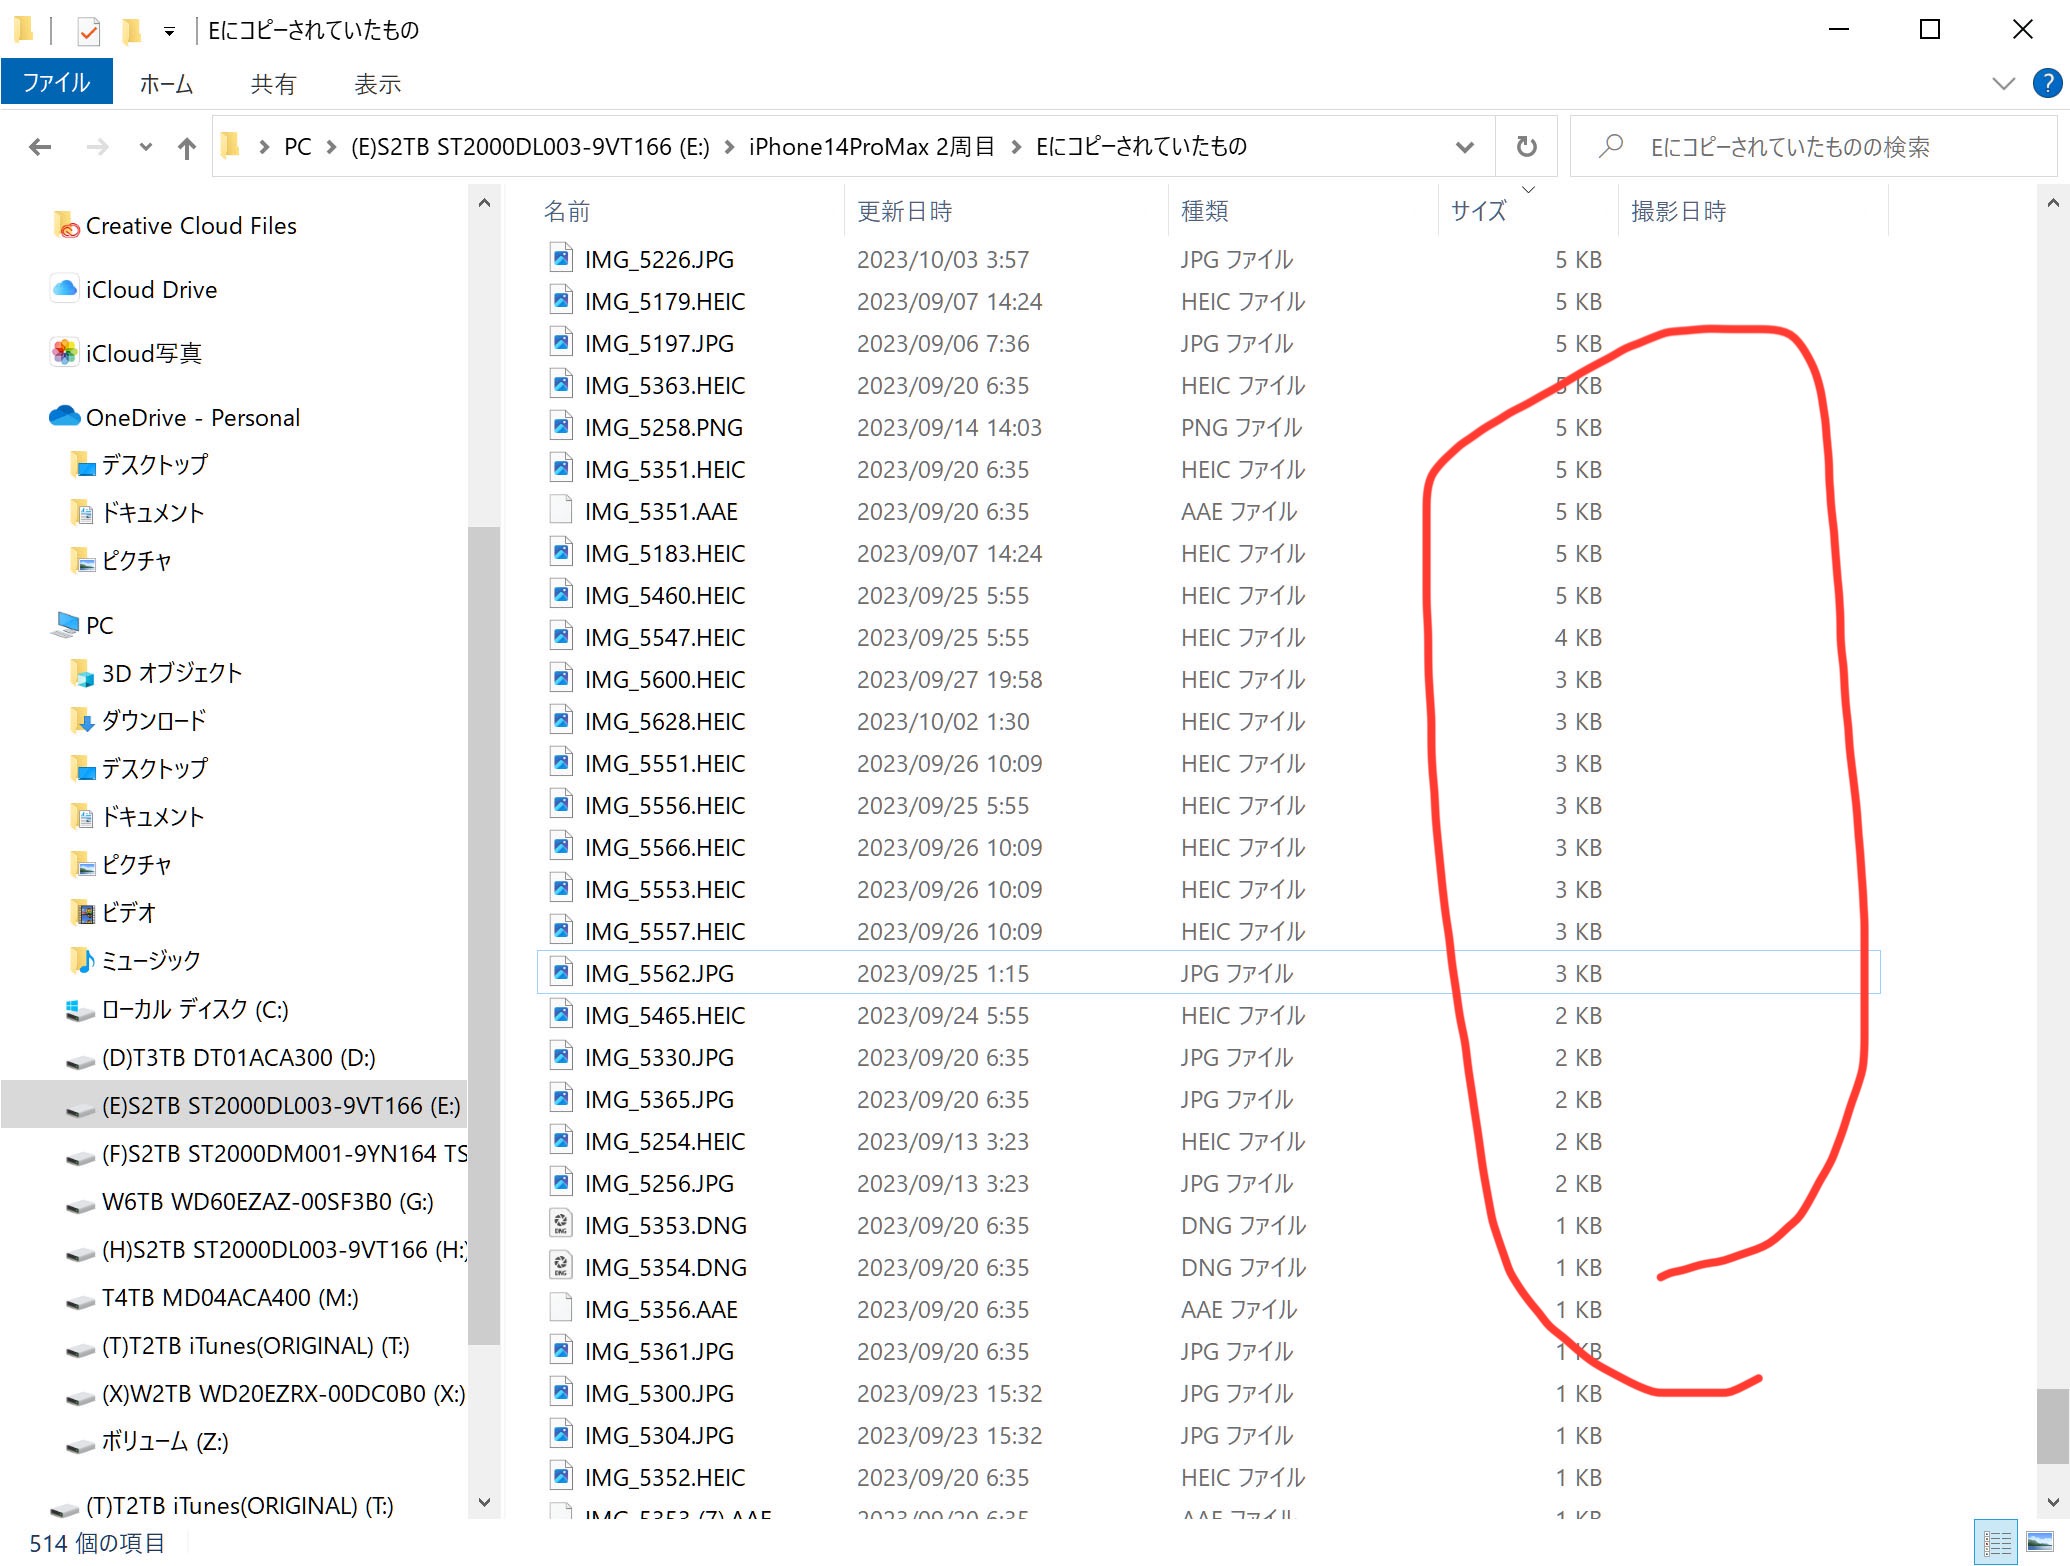Screen dimensions: 2070x1566
Task: Click the Back navigation arrow
Action: pos(40,148)
